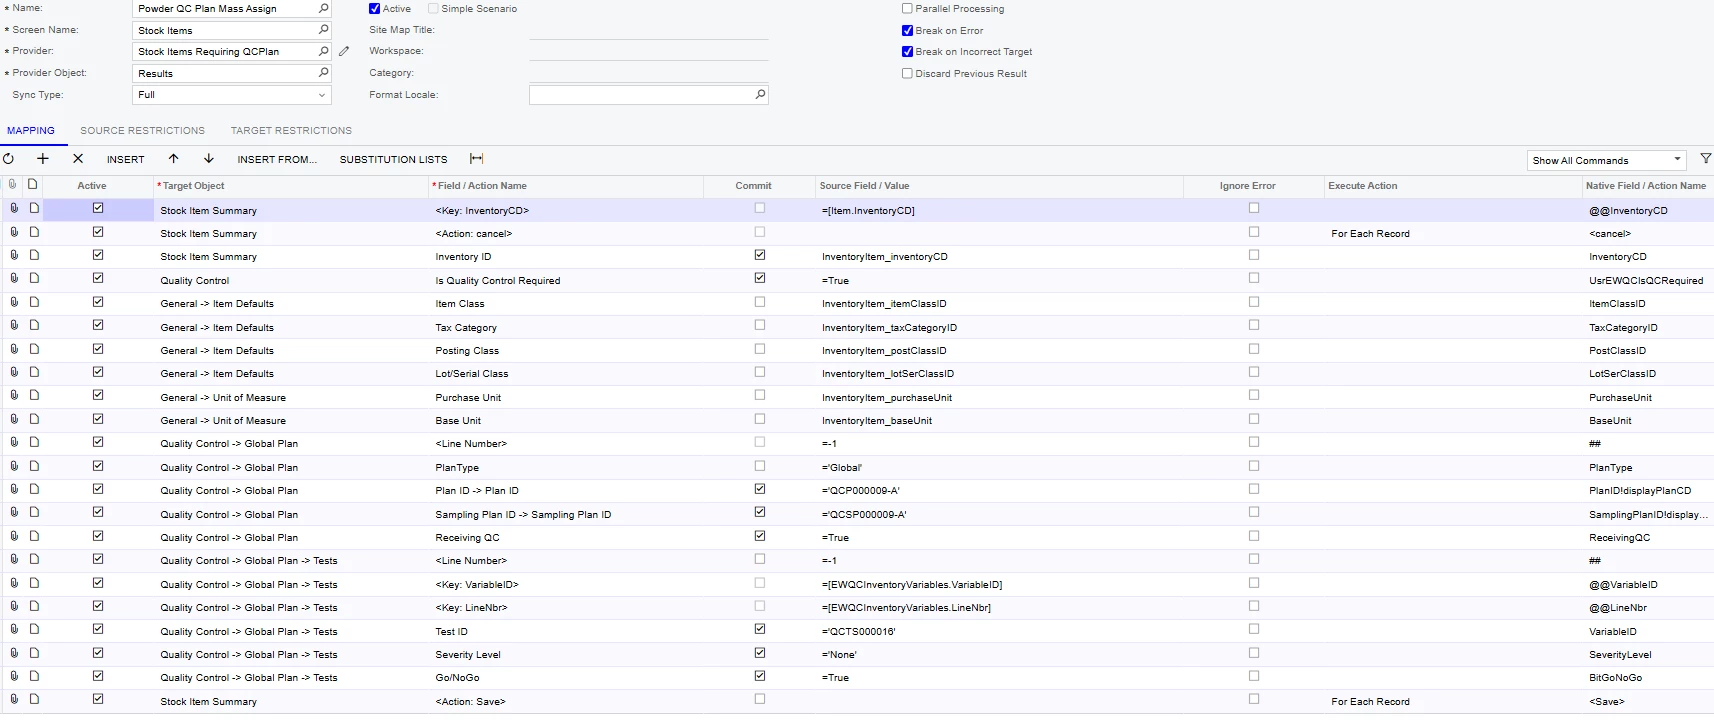Fit grid columns to width
The width and height of the screenshot is (1714, 720).
tap(477, 159)
